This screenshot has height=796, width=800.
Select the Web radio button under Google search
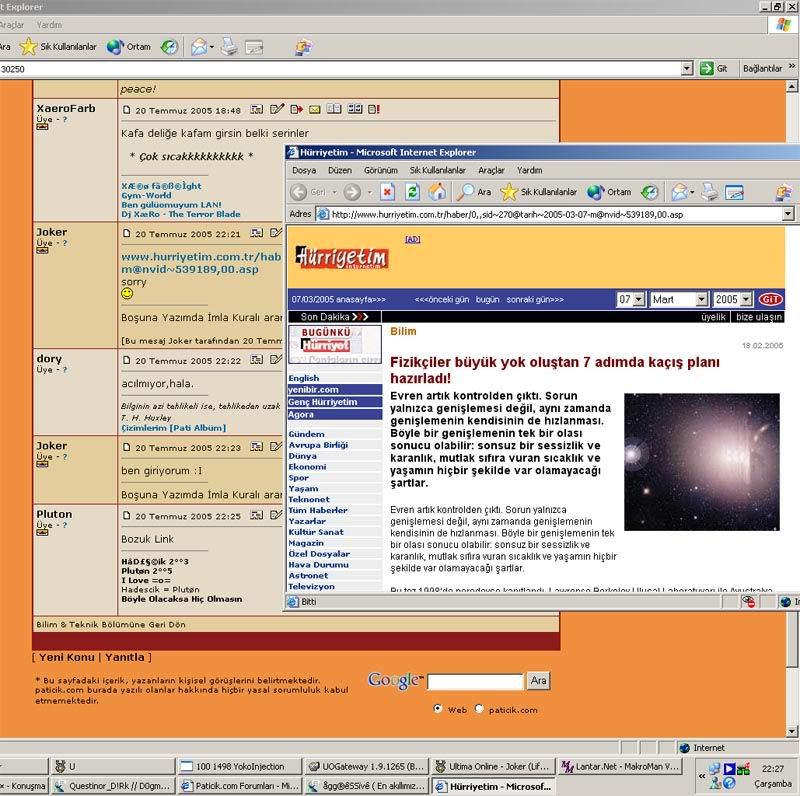[x=438, y=709]
